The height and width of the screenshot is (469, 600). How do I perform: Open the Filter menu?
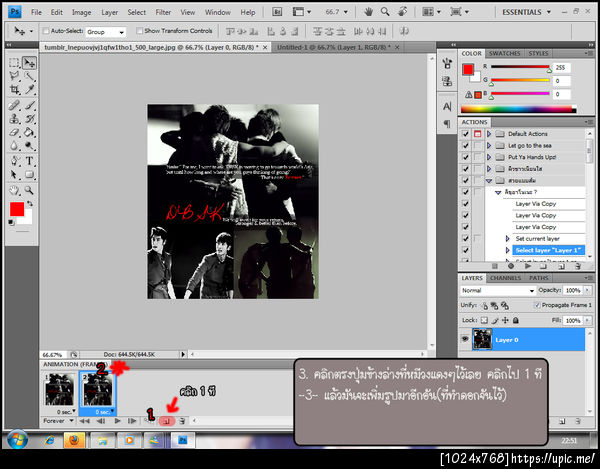coord(163,12)
